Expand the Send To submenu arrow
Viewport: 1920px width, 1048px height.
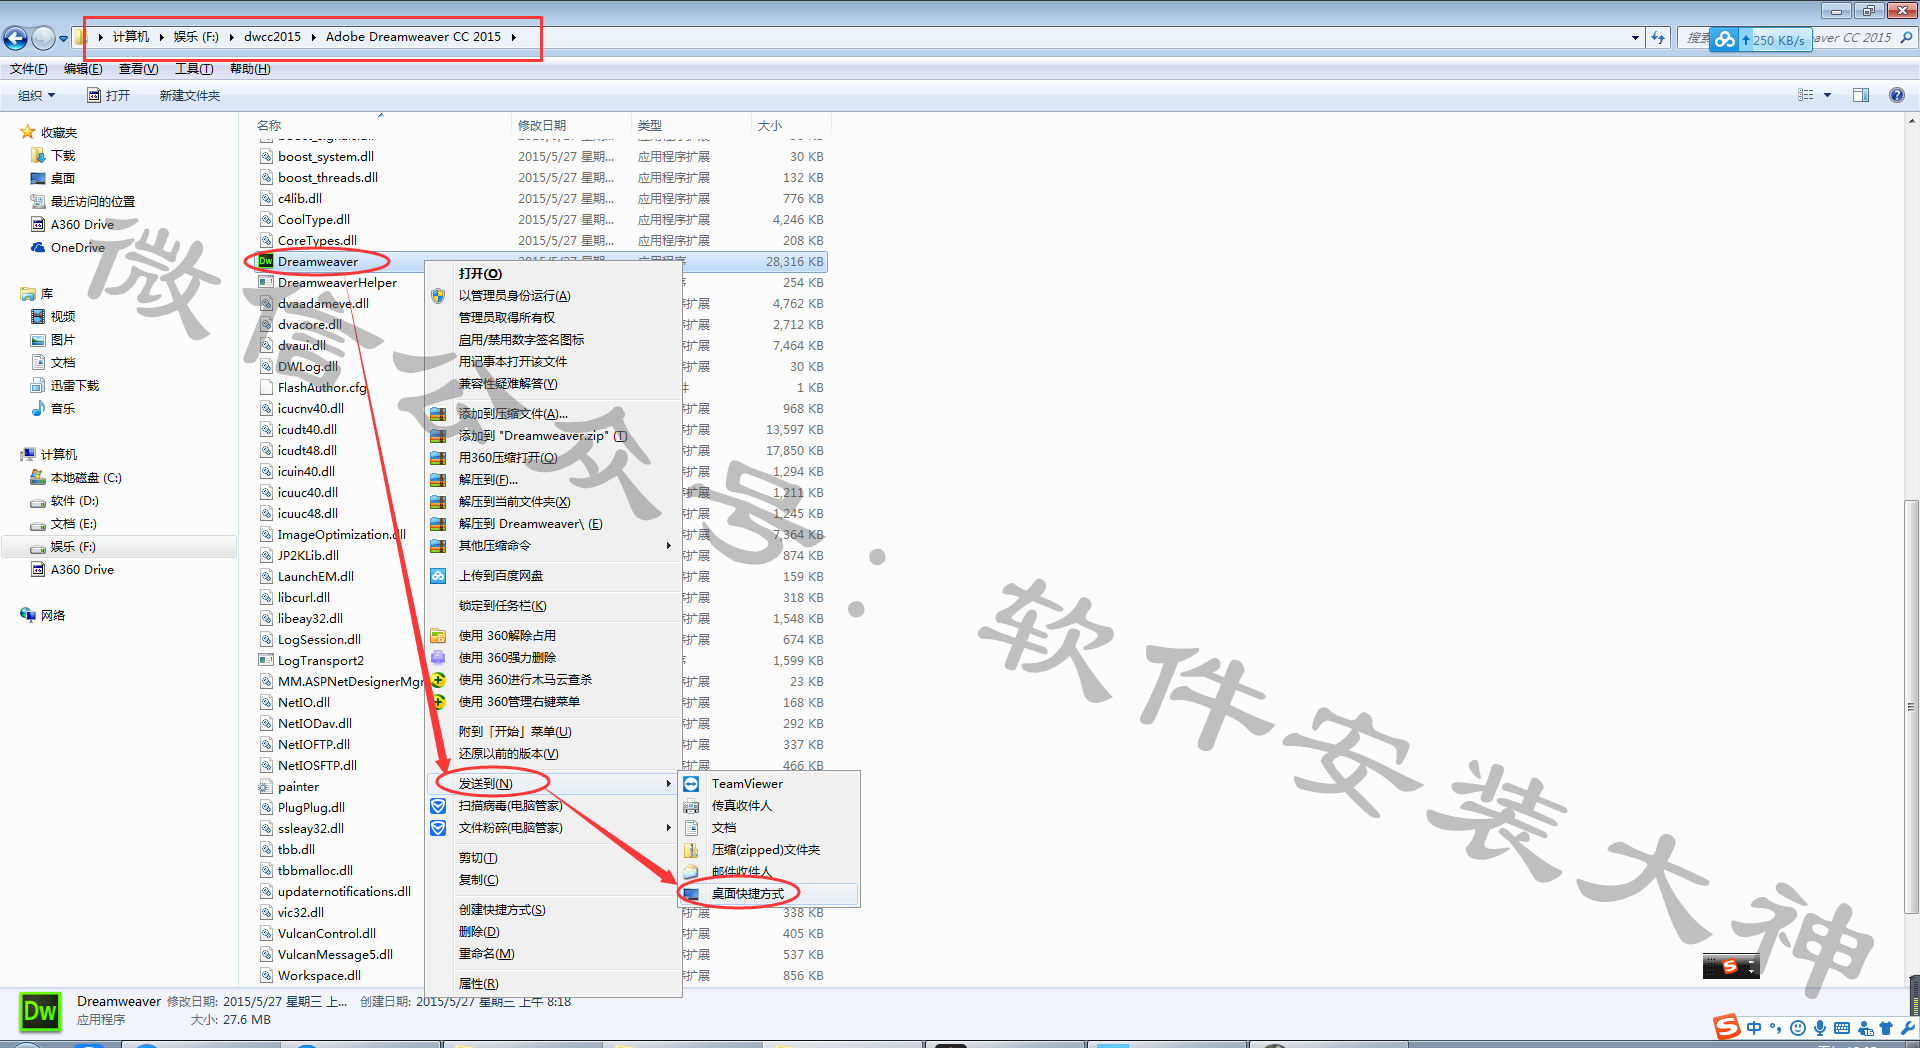668,783
